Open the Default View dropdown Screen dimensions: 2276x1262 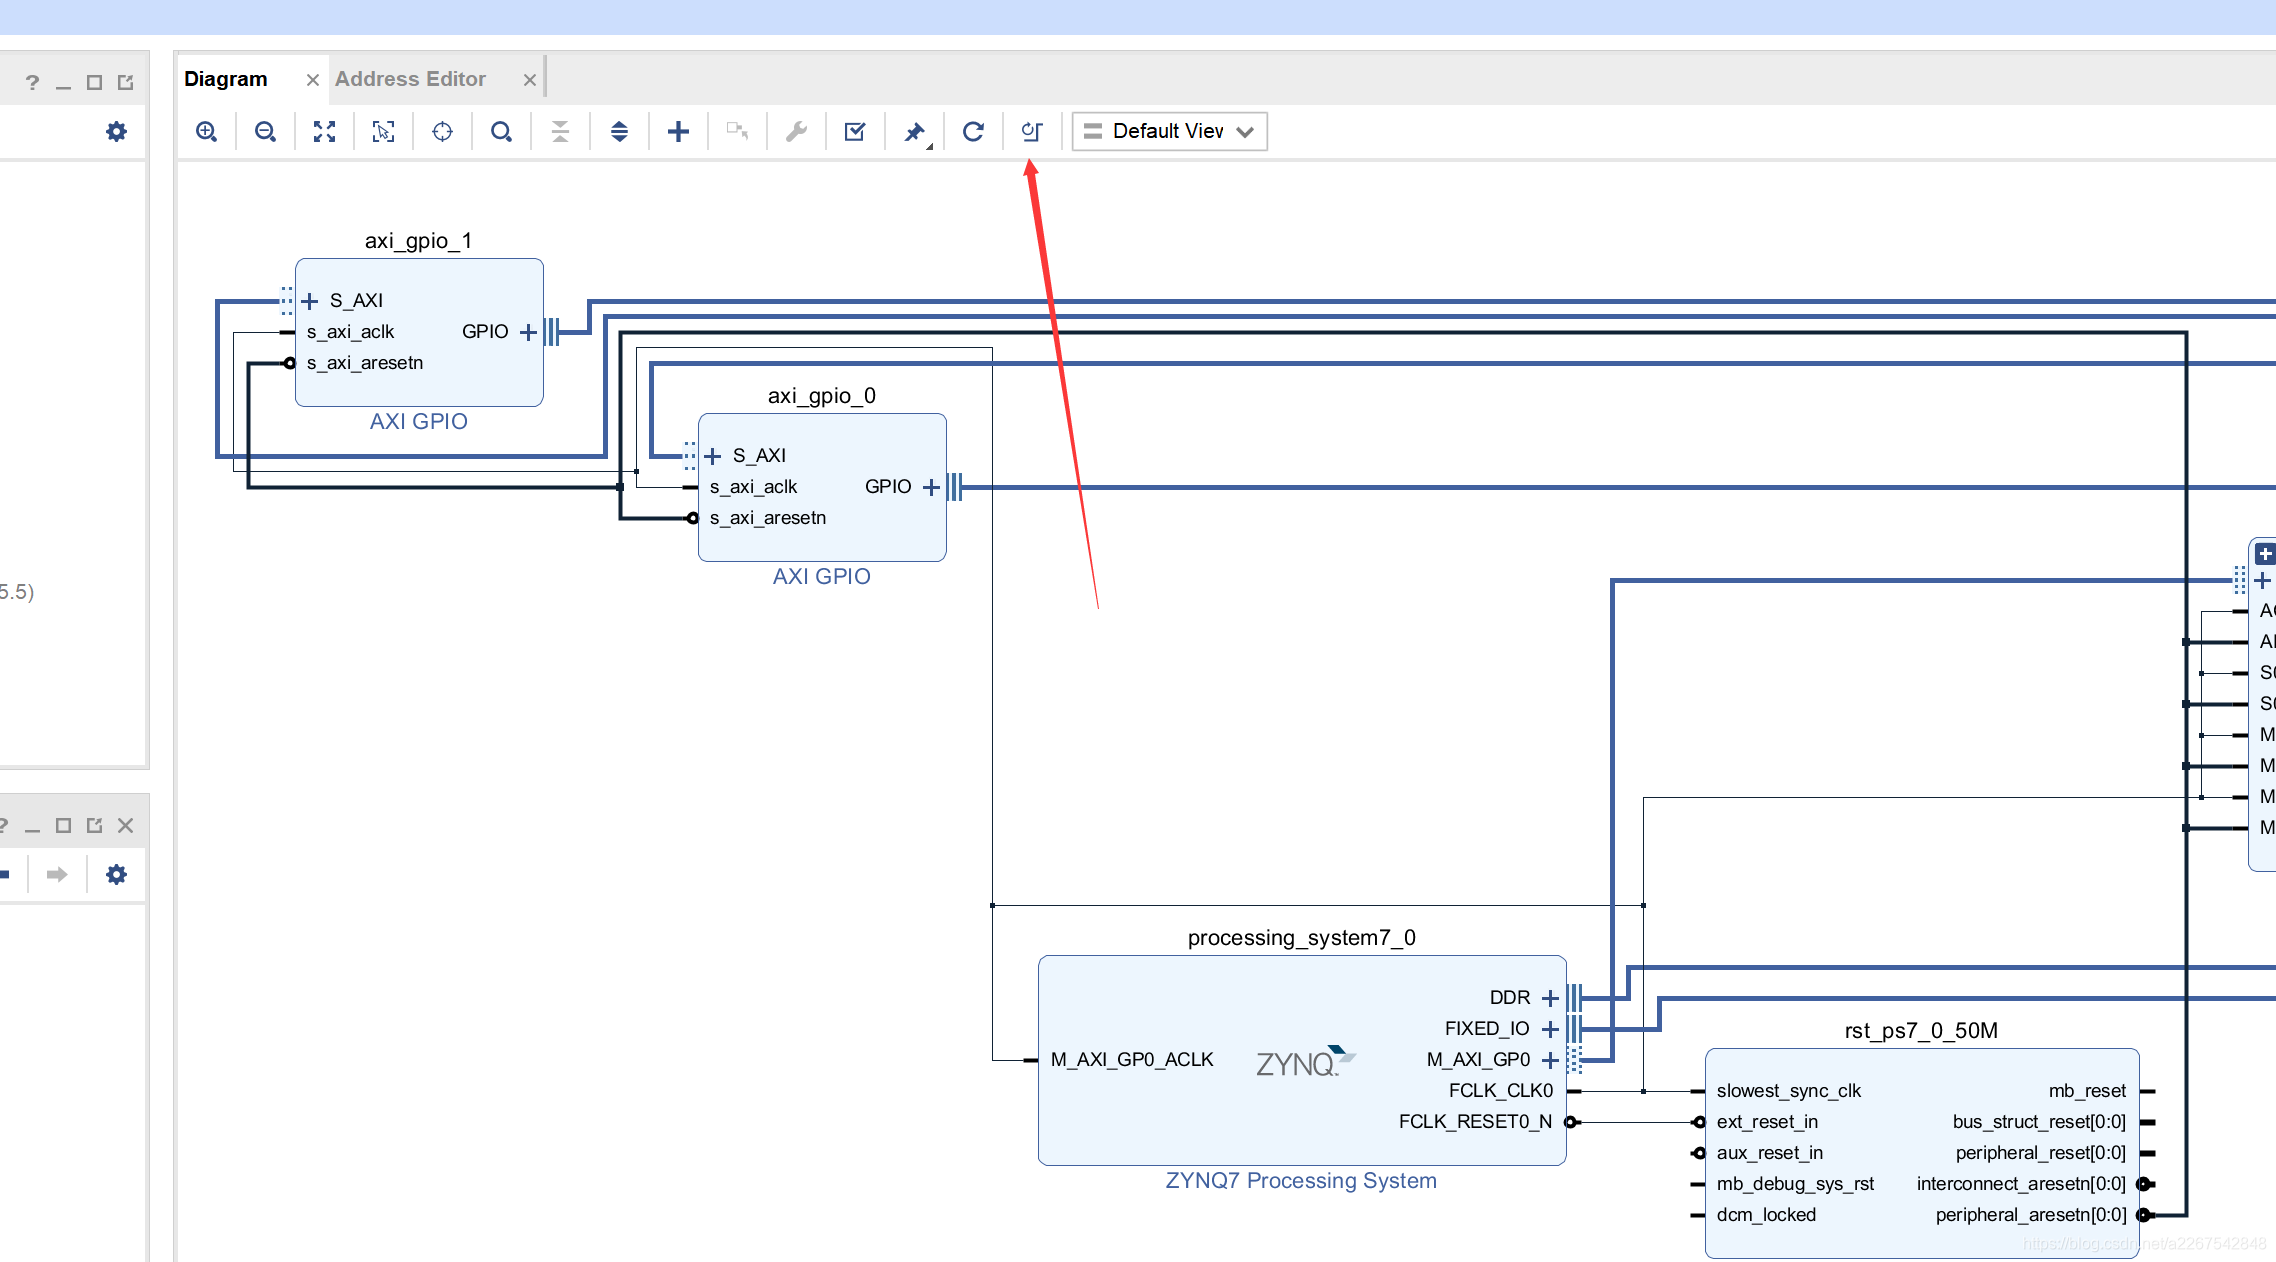[x=1169, y=131]
